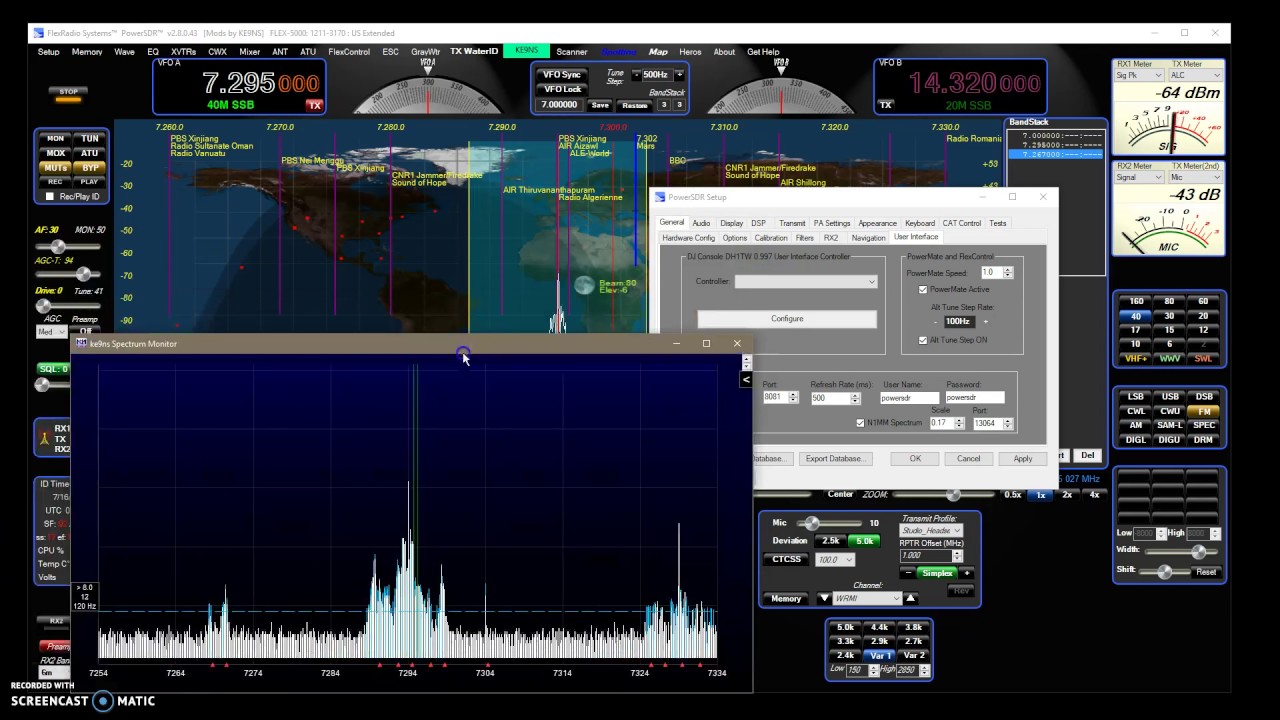Click the channel up arrow button
This screenshot has height=720, width=1280.
(910, 598)
